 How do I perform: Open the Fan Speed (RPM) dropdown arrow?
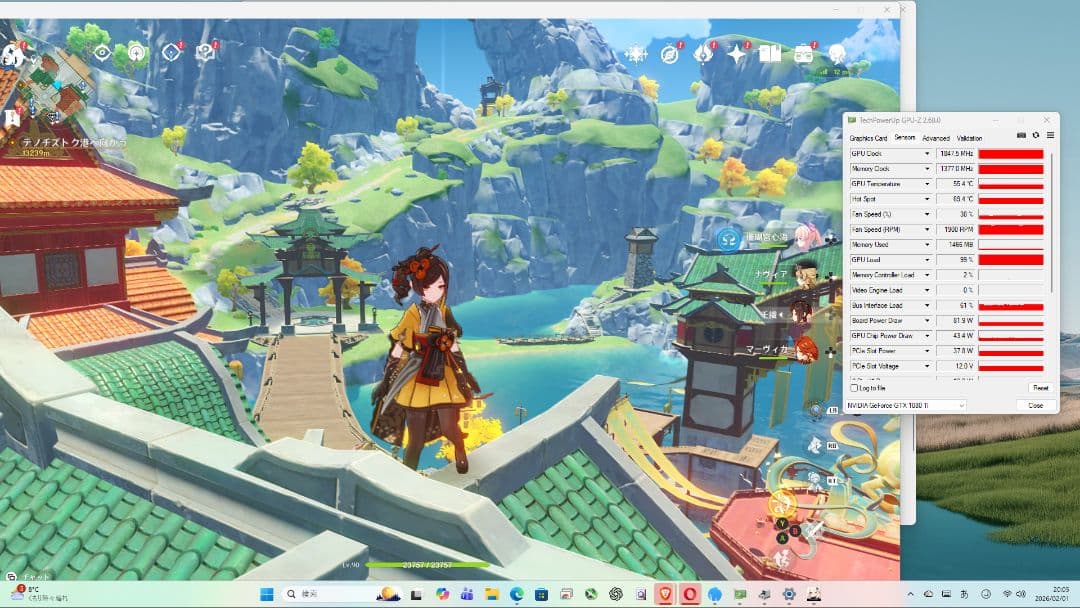pos(929,229)
